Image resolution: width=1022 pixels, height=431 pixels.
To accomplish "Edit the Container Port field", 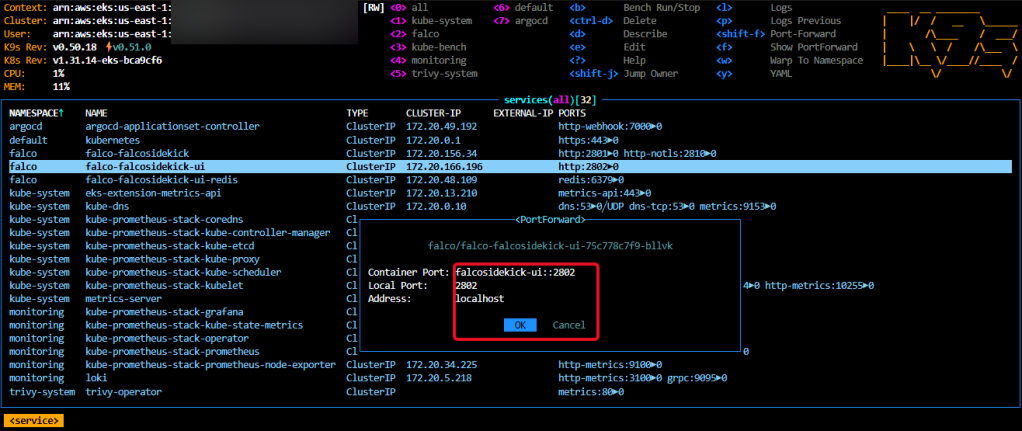I will pyautogui.click(x=515, y=272).
